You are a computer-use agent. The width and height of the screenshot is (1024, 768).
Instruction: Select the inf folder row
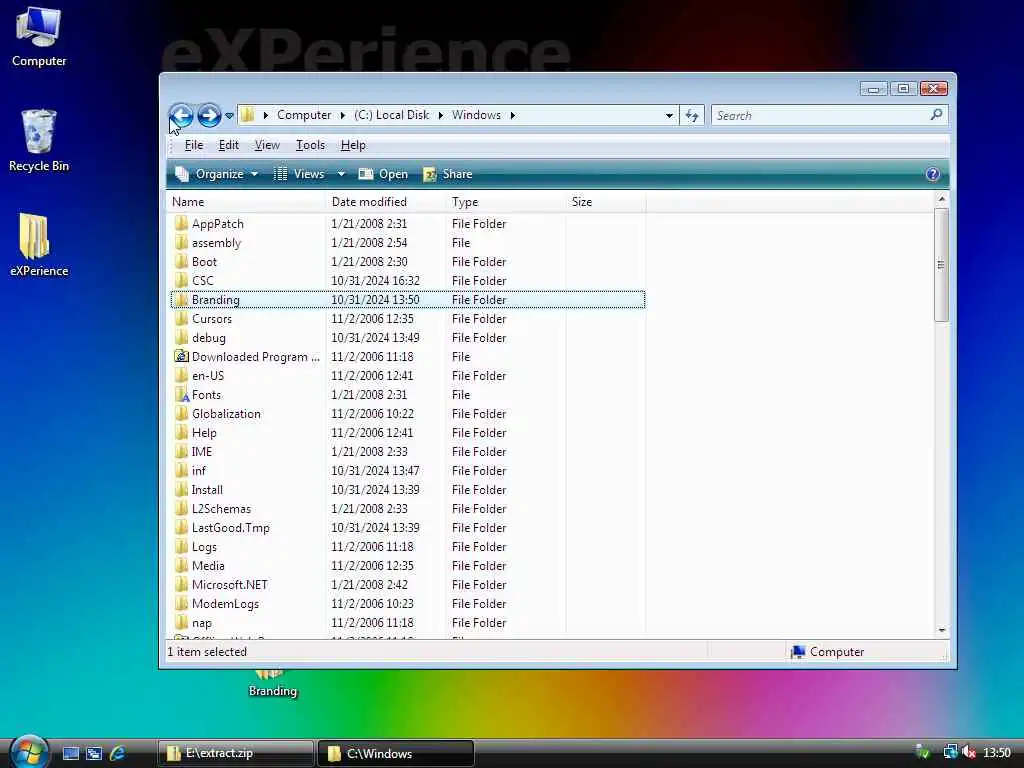(x=408, y=470)
